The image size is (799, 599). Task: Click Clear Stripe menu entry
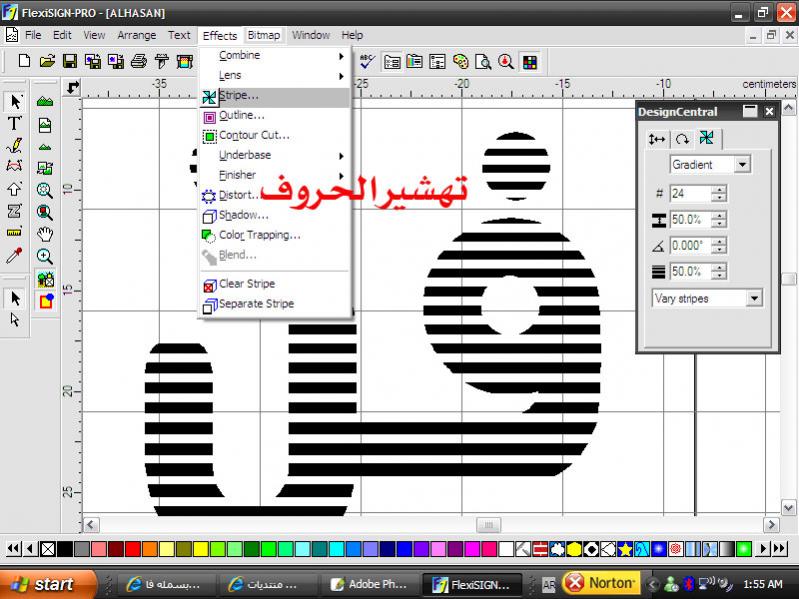(246, 284)
